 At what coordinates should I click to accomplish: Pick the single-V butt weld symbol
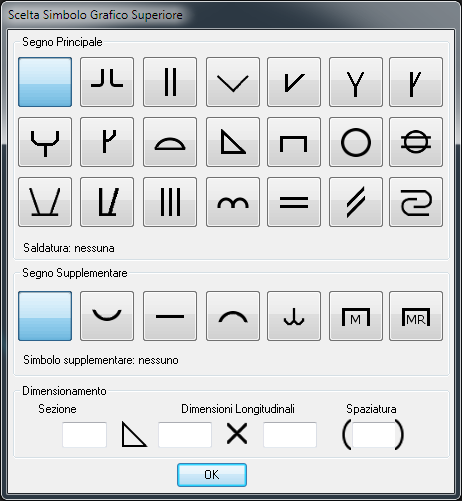[233, 82]
